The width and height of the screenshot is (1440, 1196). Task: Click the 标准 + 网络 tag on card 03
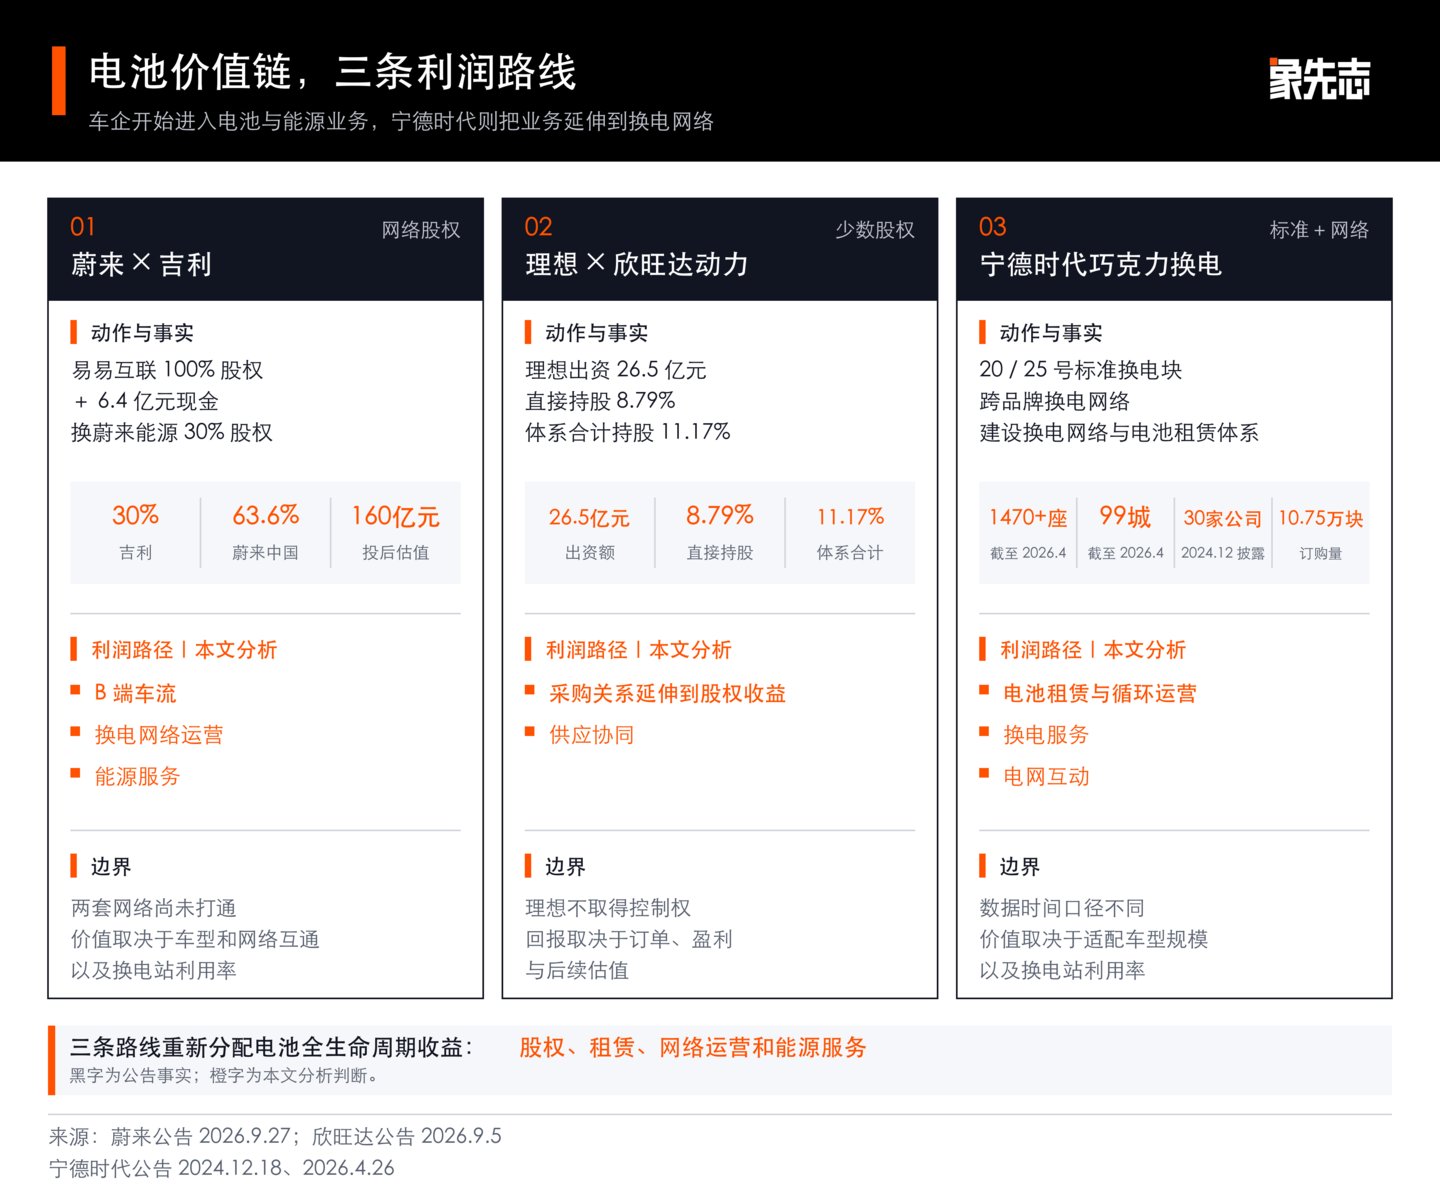1319,230
